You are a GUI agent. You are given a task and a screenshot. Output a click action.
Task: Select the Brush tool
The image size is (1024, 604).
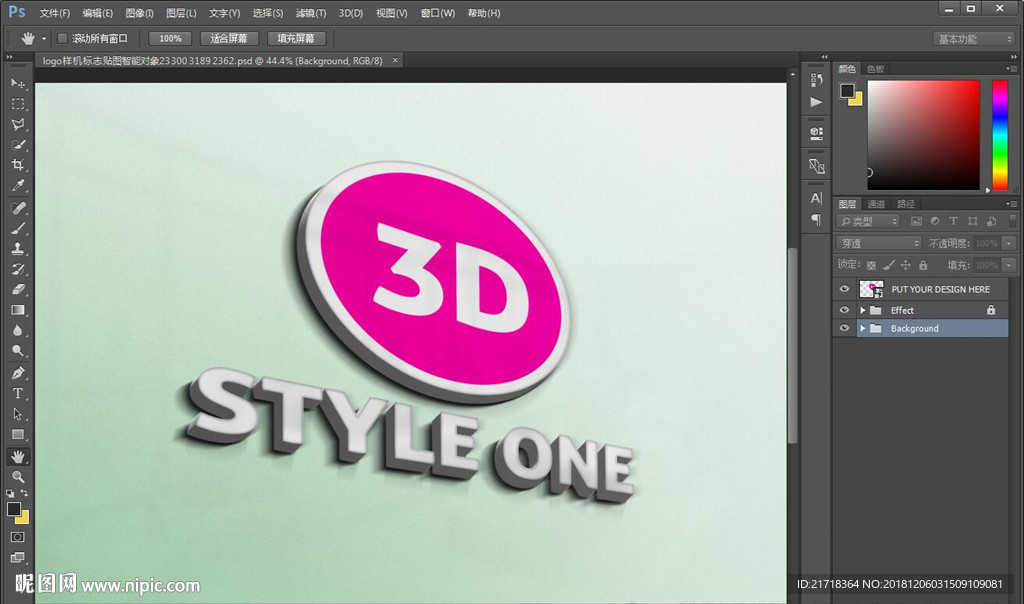pos(18,228)
